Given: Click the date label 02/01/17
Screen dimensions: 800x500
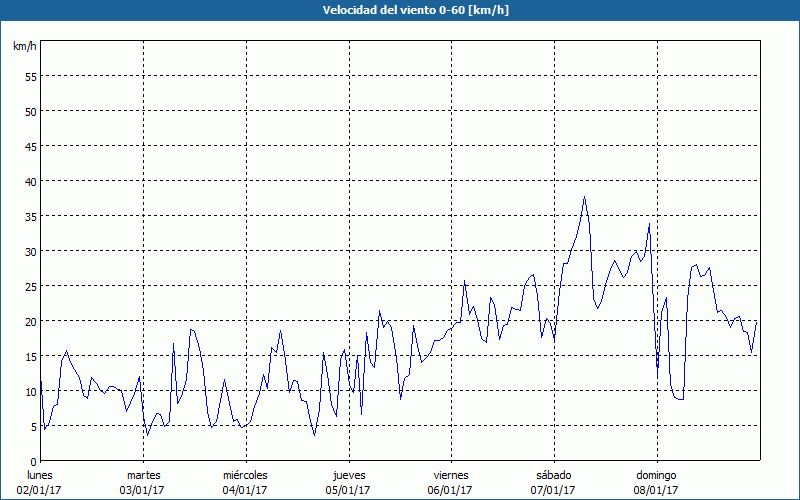Looking at the screenshot, I should (x=40, y=490).
